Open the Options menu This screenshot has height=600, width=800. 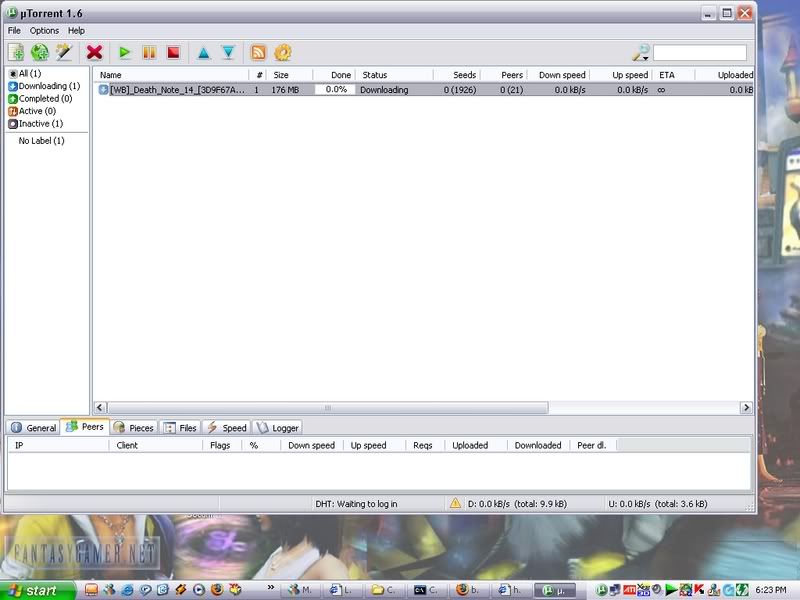click(x=44, y=31)
